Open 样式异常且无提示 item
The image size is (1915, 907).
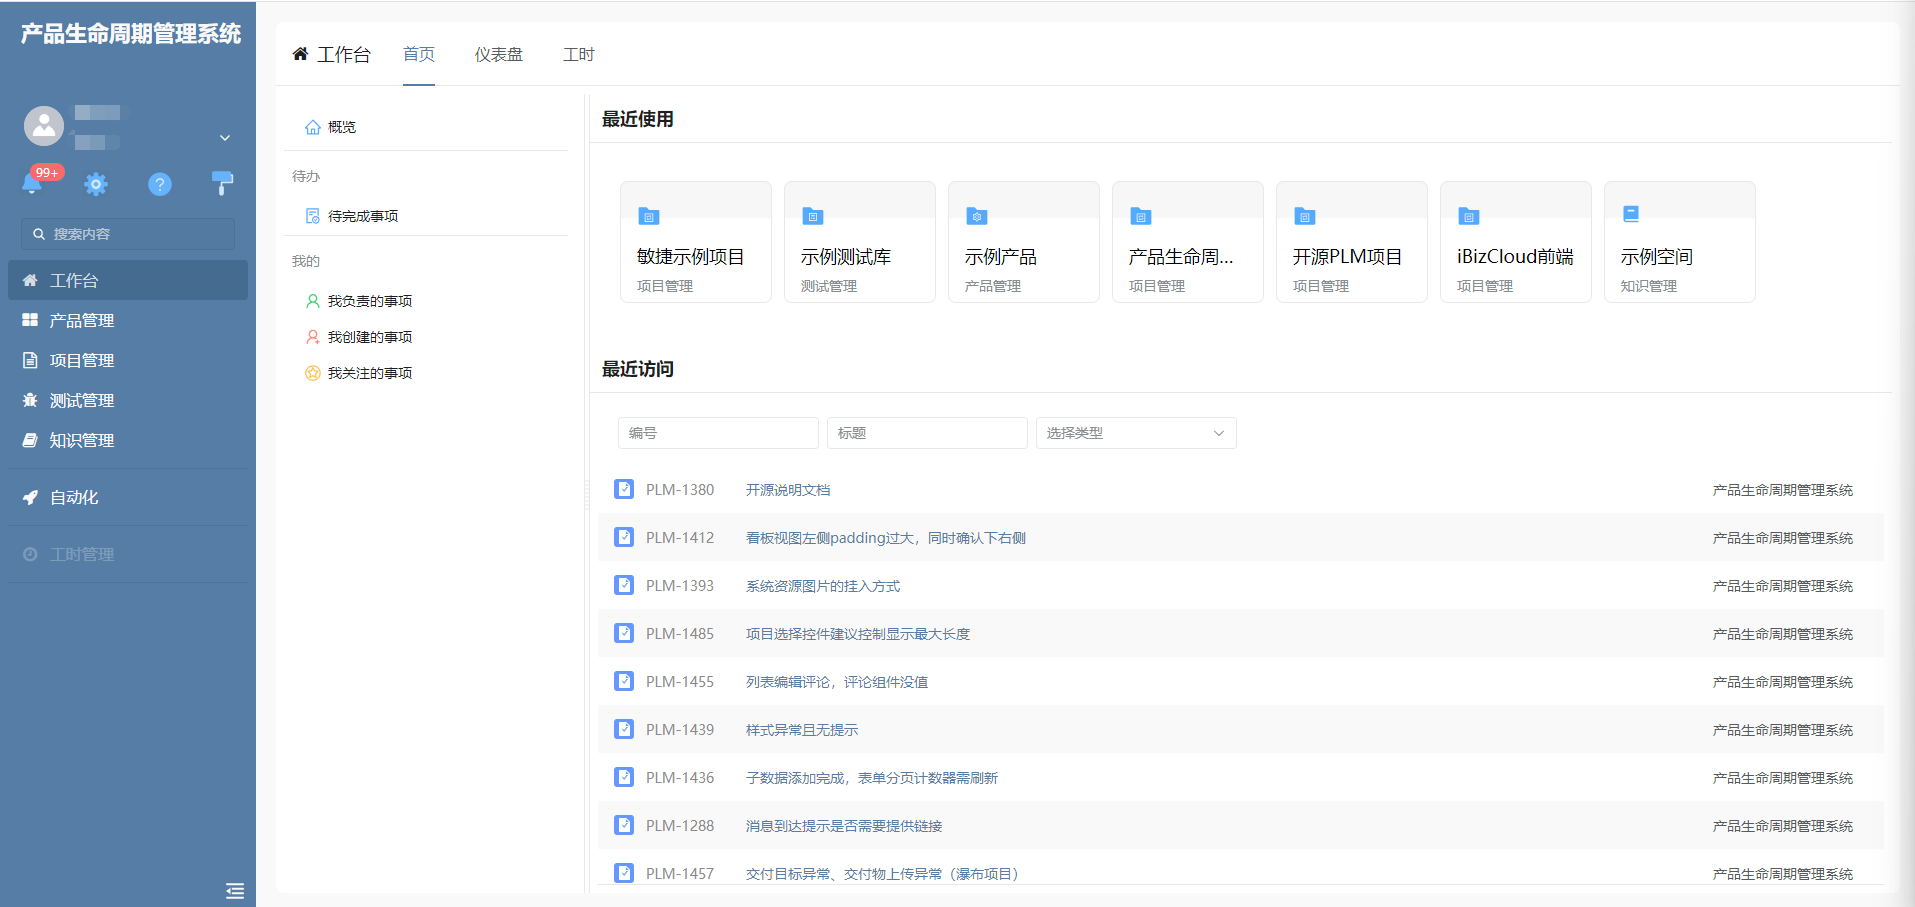coord(802,730)
